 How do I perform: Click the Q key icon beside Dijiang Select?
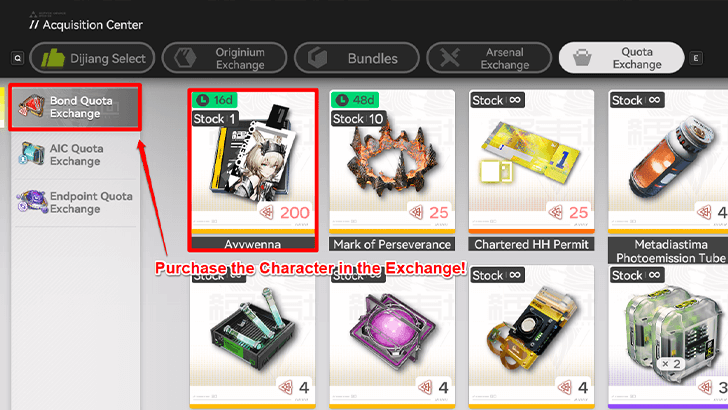[x=17, y=59]
